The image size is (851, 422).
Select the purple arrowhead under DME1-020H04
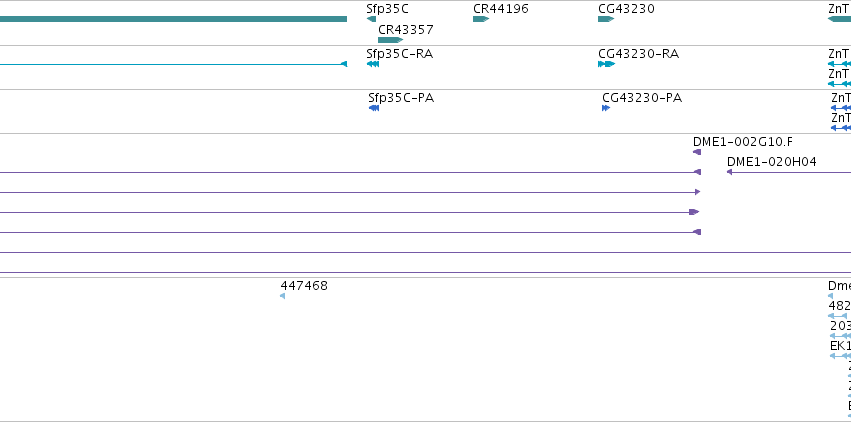[729, 172]
